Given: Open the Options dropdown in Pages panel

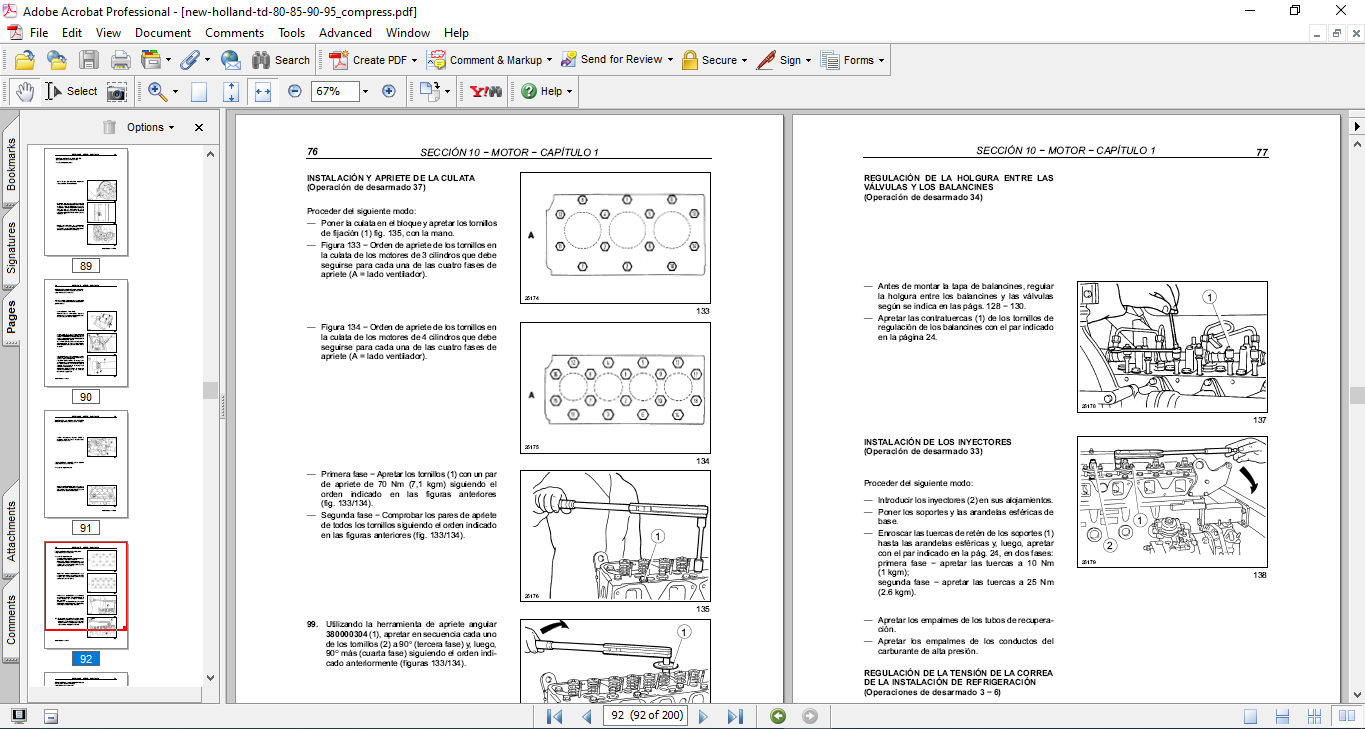Looking at the screenshot, I should 150,127.
